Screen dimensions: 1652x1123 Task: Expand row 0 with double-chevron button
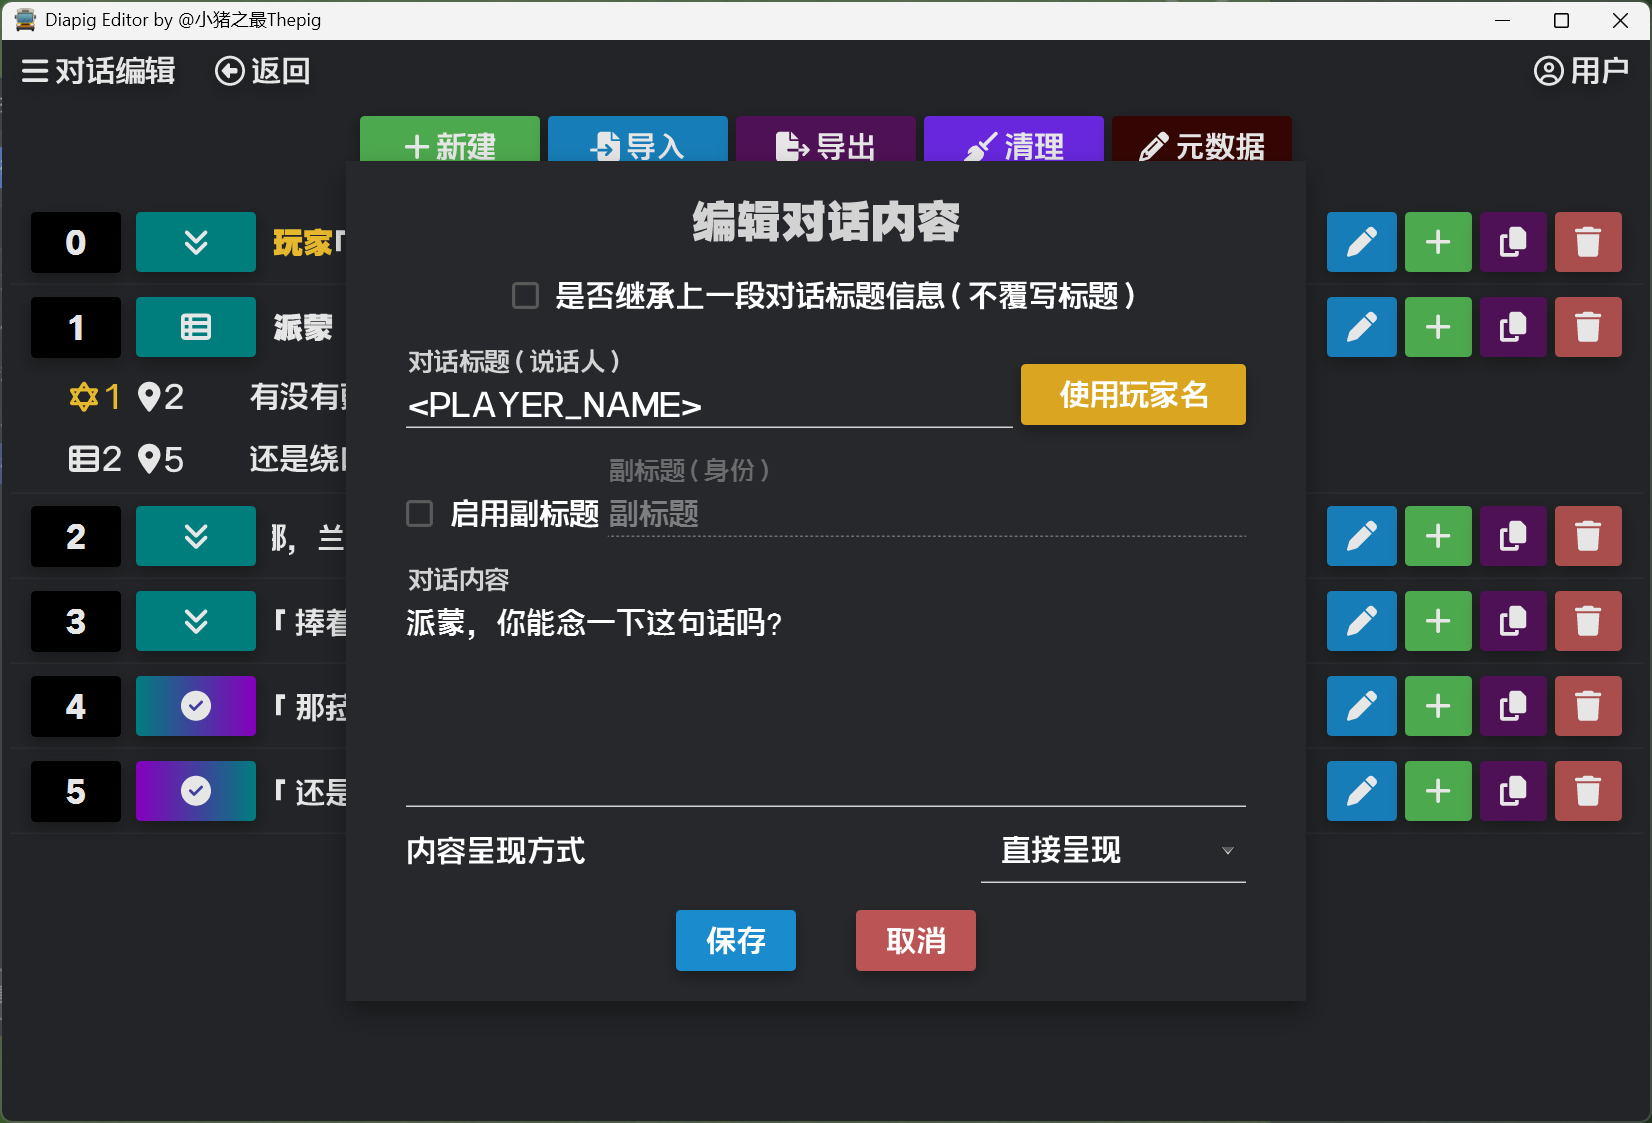(x=196, y=242)
